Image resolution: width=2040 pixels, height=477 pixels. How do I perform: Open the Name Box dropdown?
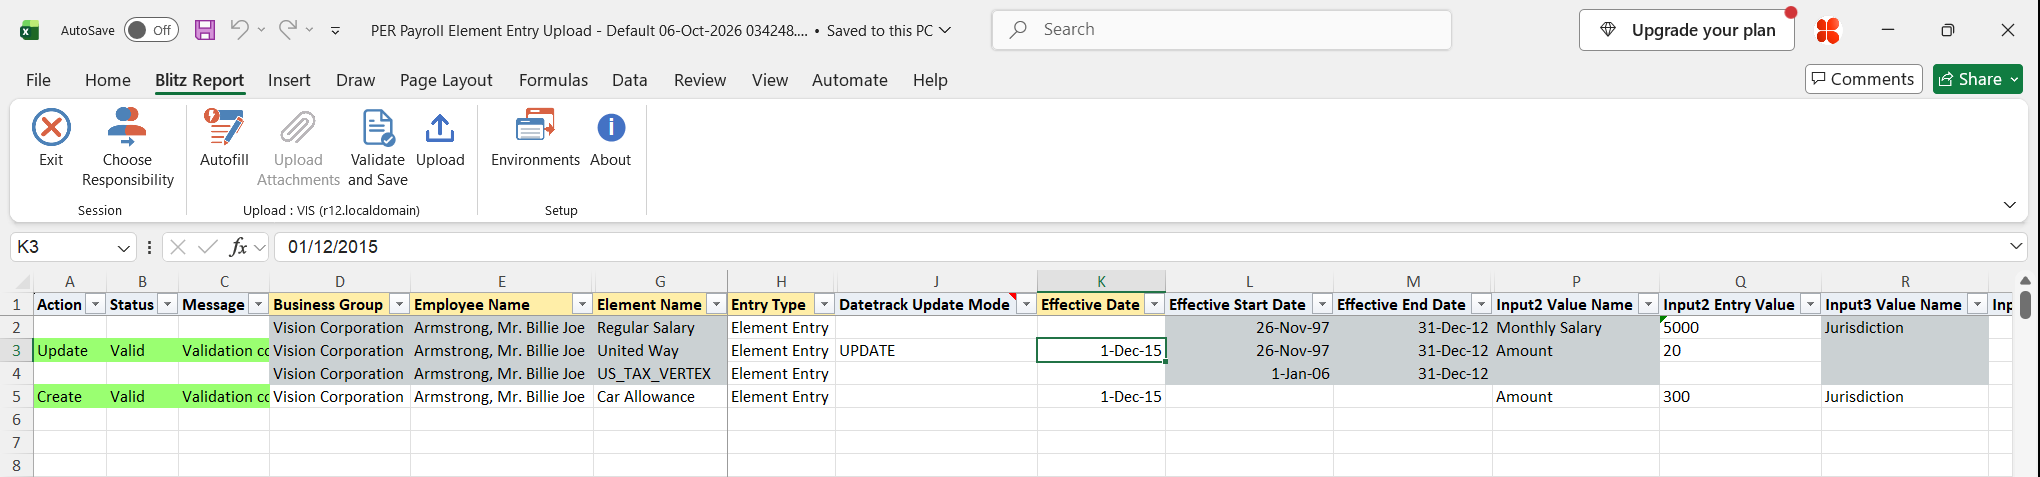click(124, 247)
